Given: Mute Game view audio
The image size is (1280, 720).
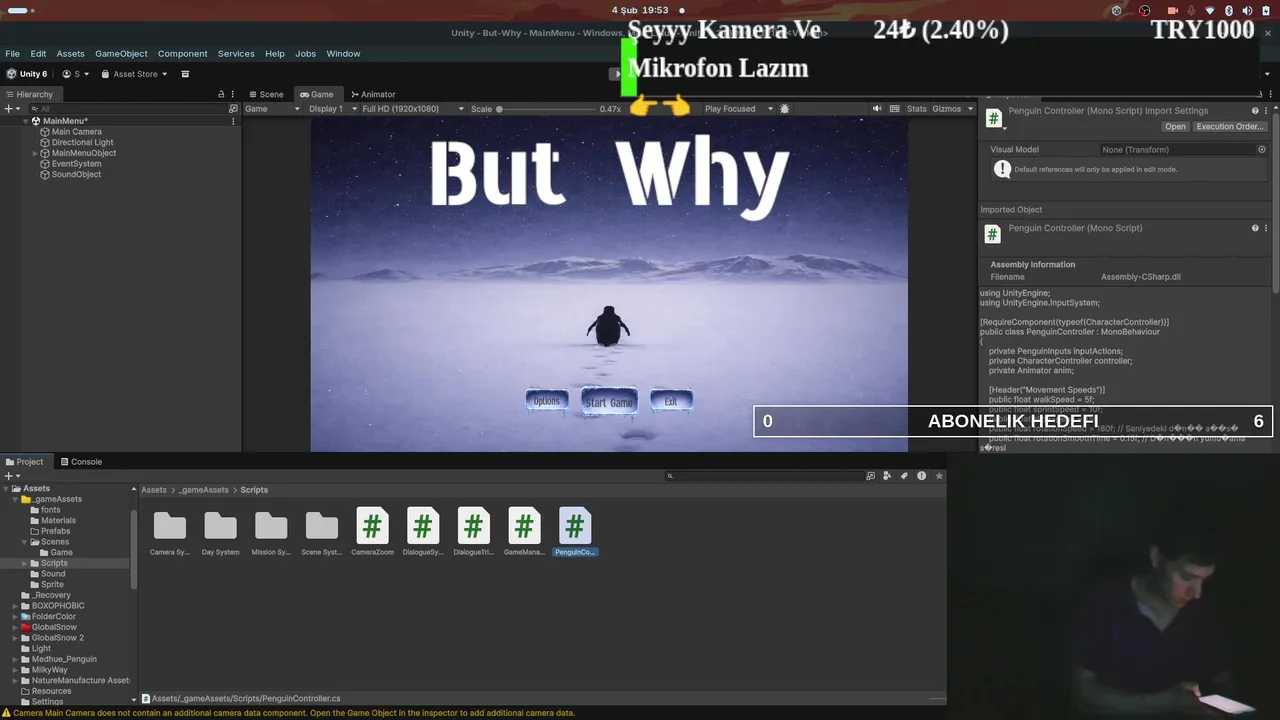Looking at the screenshot, I should point(877,109).
